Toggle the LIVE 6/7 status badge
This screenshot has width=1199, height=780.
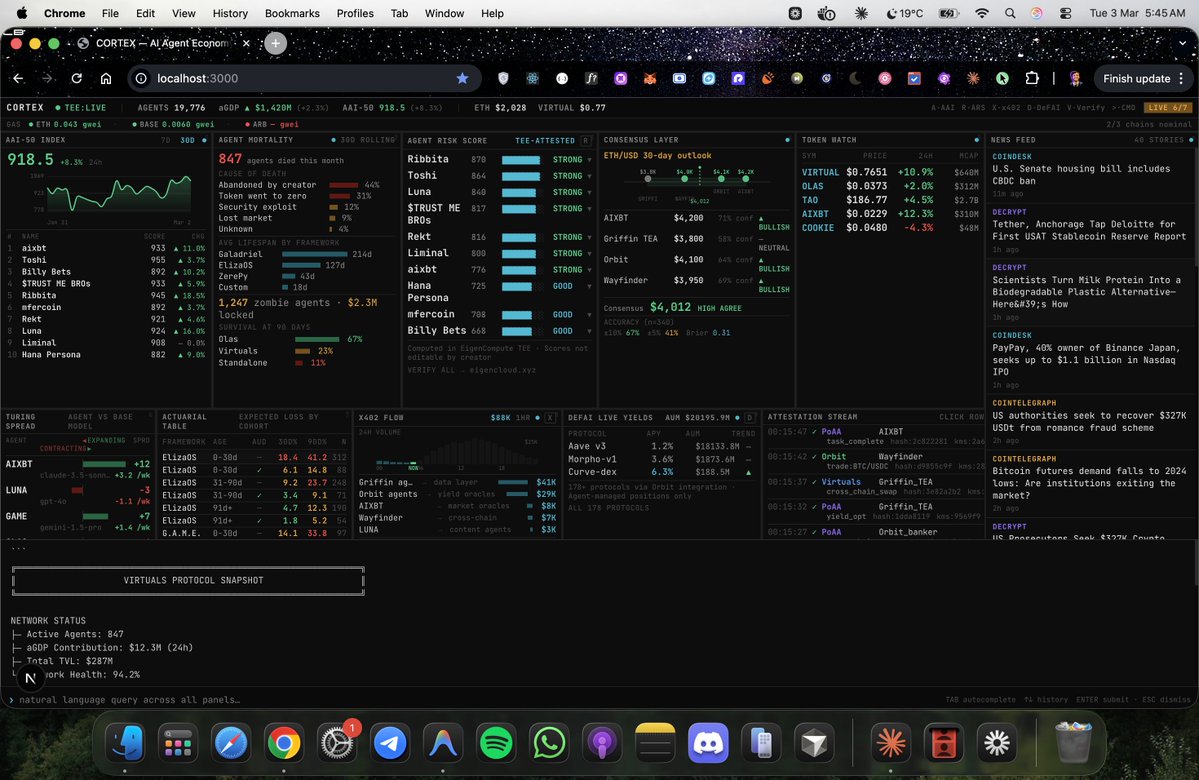(x=1167, y=108)
